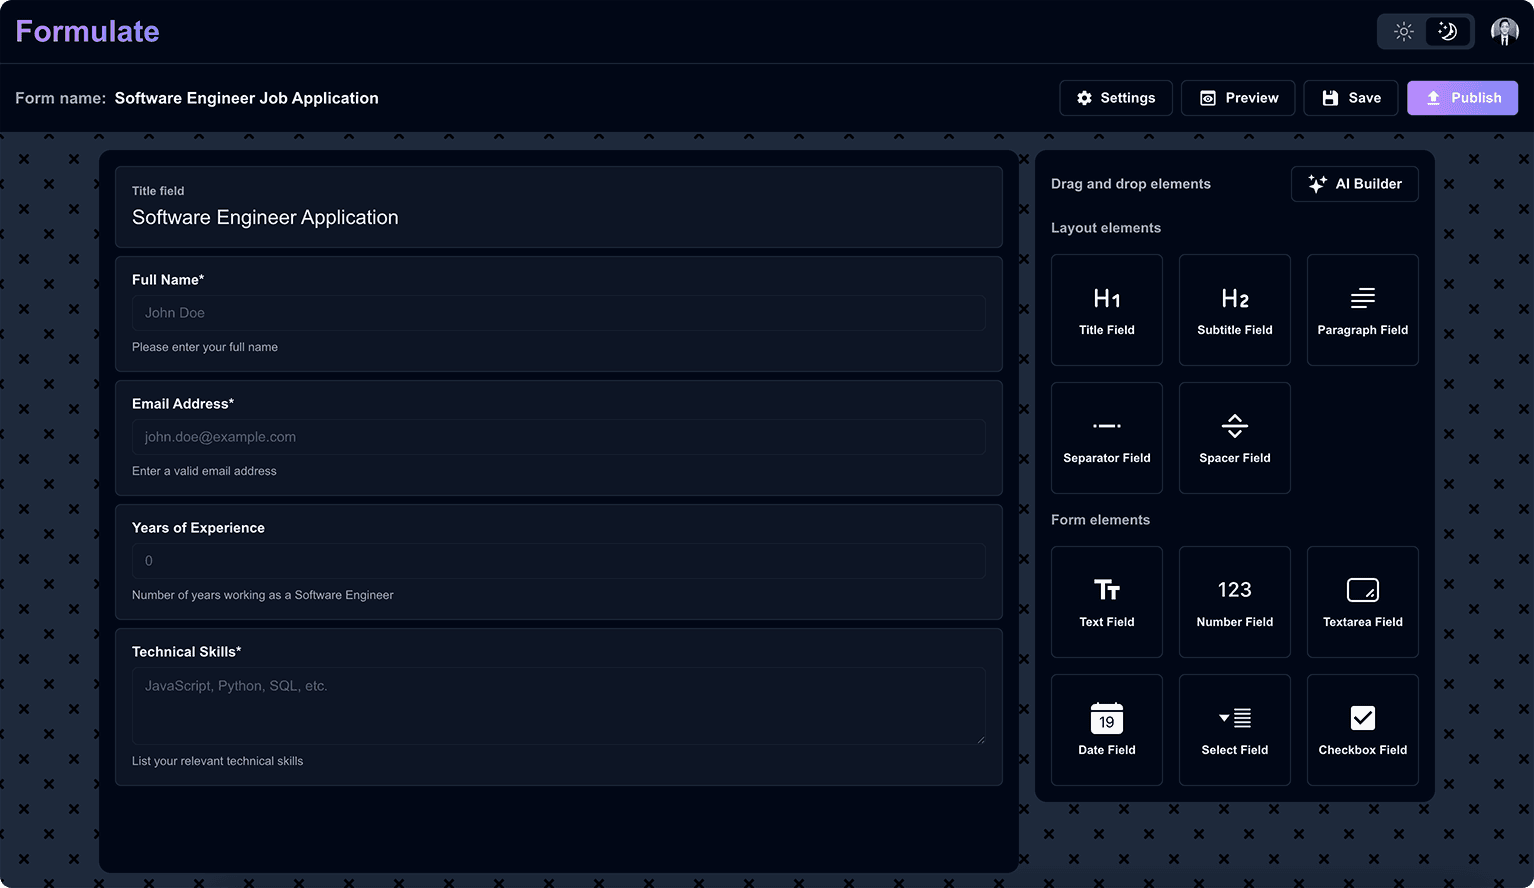Viewport: 1534px width, 888px height.
Task: Select the Select Field dropdown element
Action: pos(1234,729)
